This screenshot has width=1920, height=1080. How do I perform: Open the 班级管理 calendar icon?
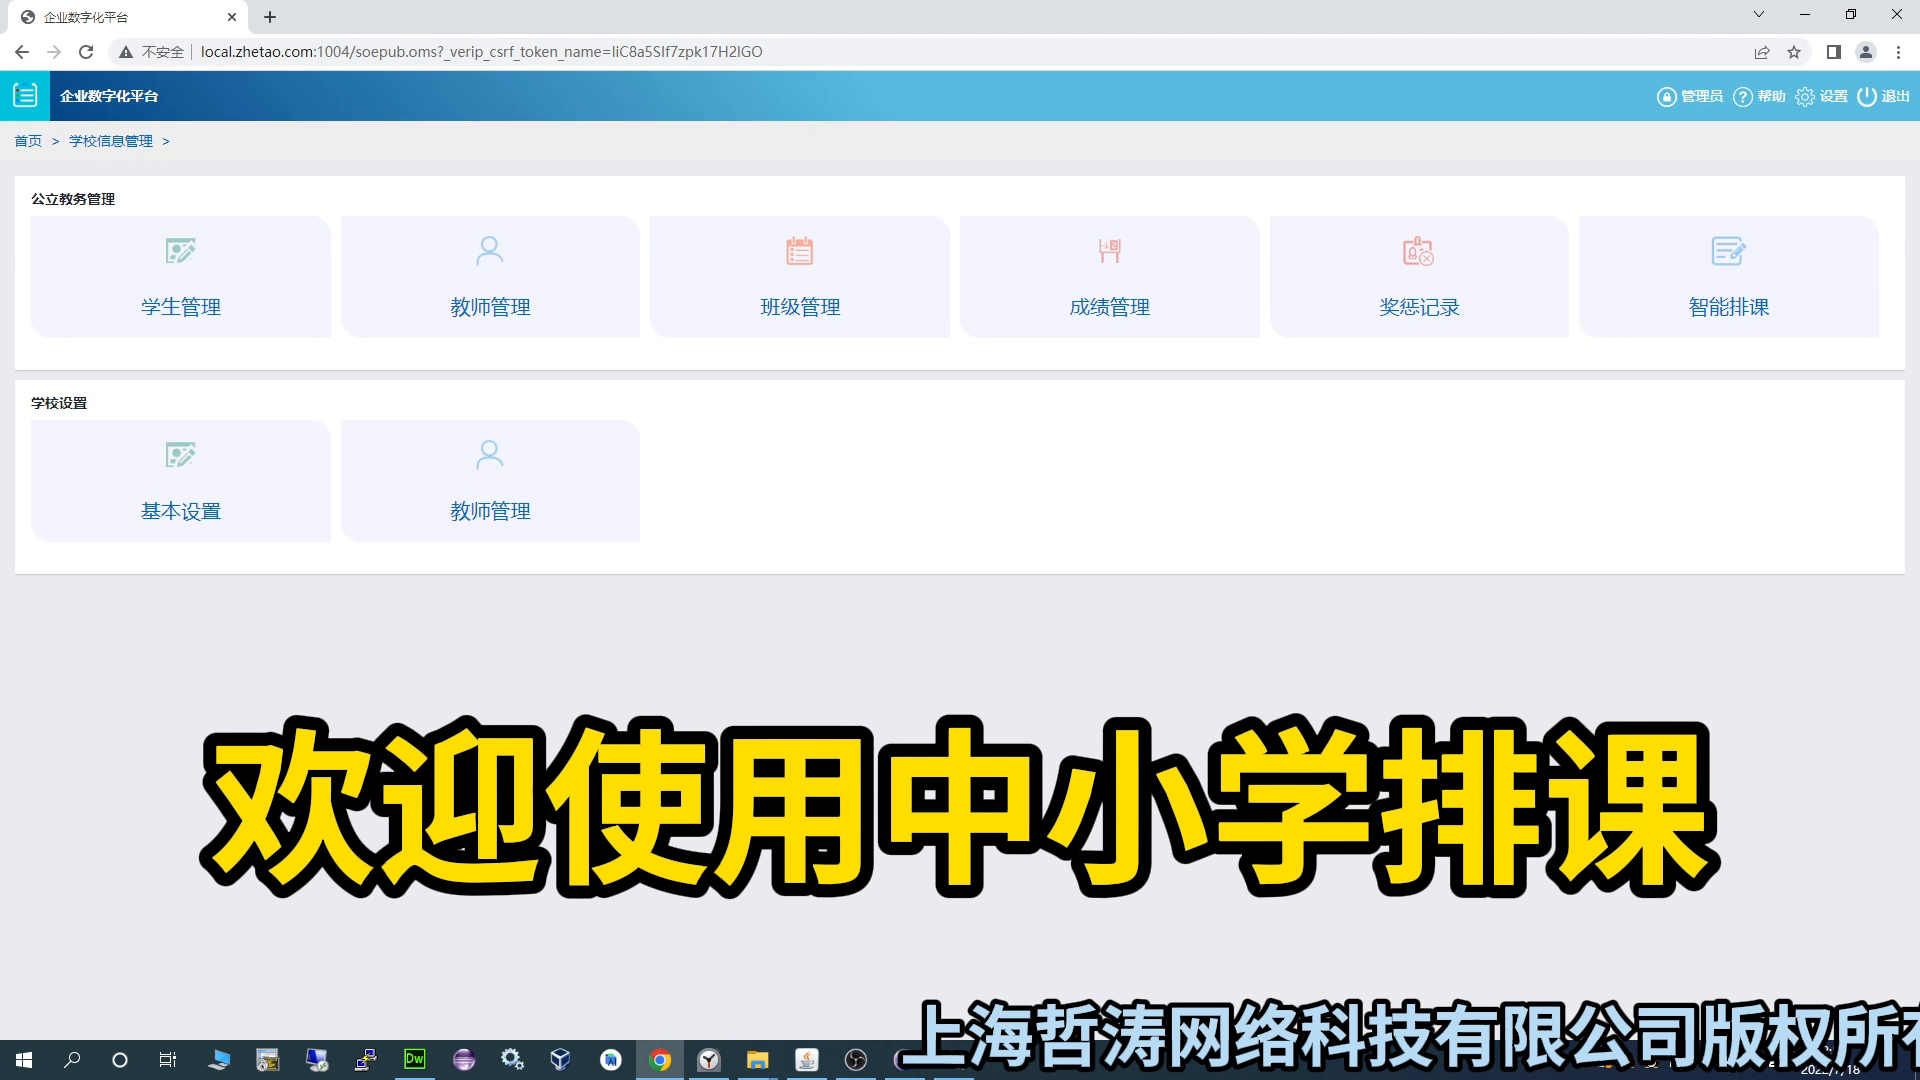click(x=799, y=251)
